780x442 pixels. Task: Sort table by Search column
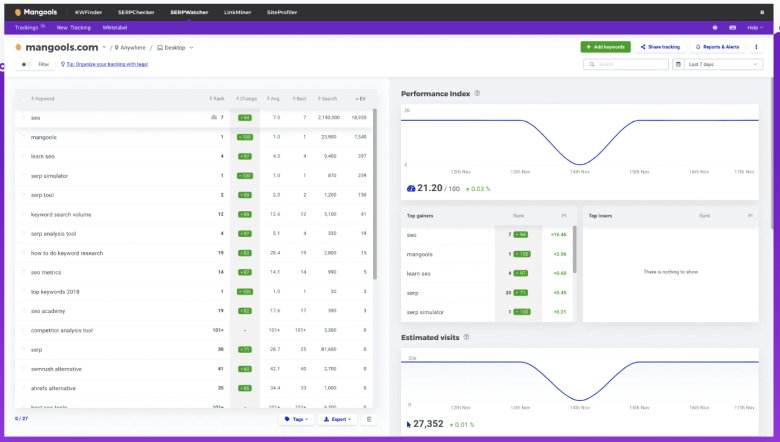click(327, 98)
